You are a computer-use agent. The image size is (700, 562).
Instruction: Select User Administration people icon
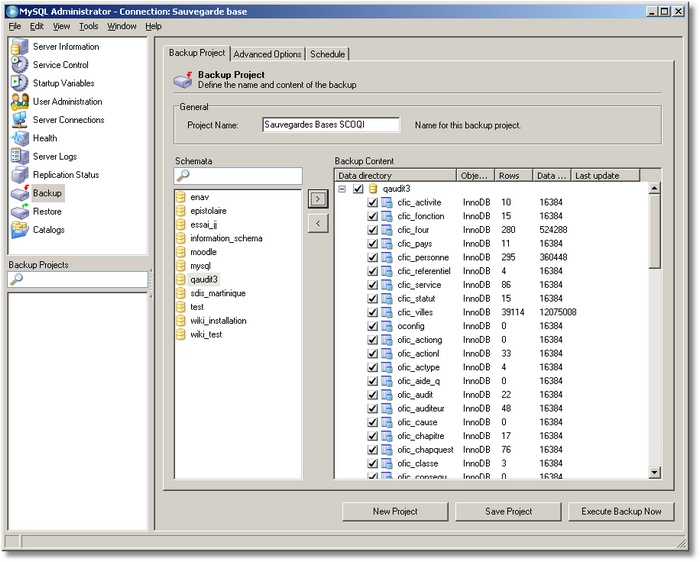[20, 102]
